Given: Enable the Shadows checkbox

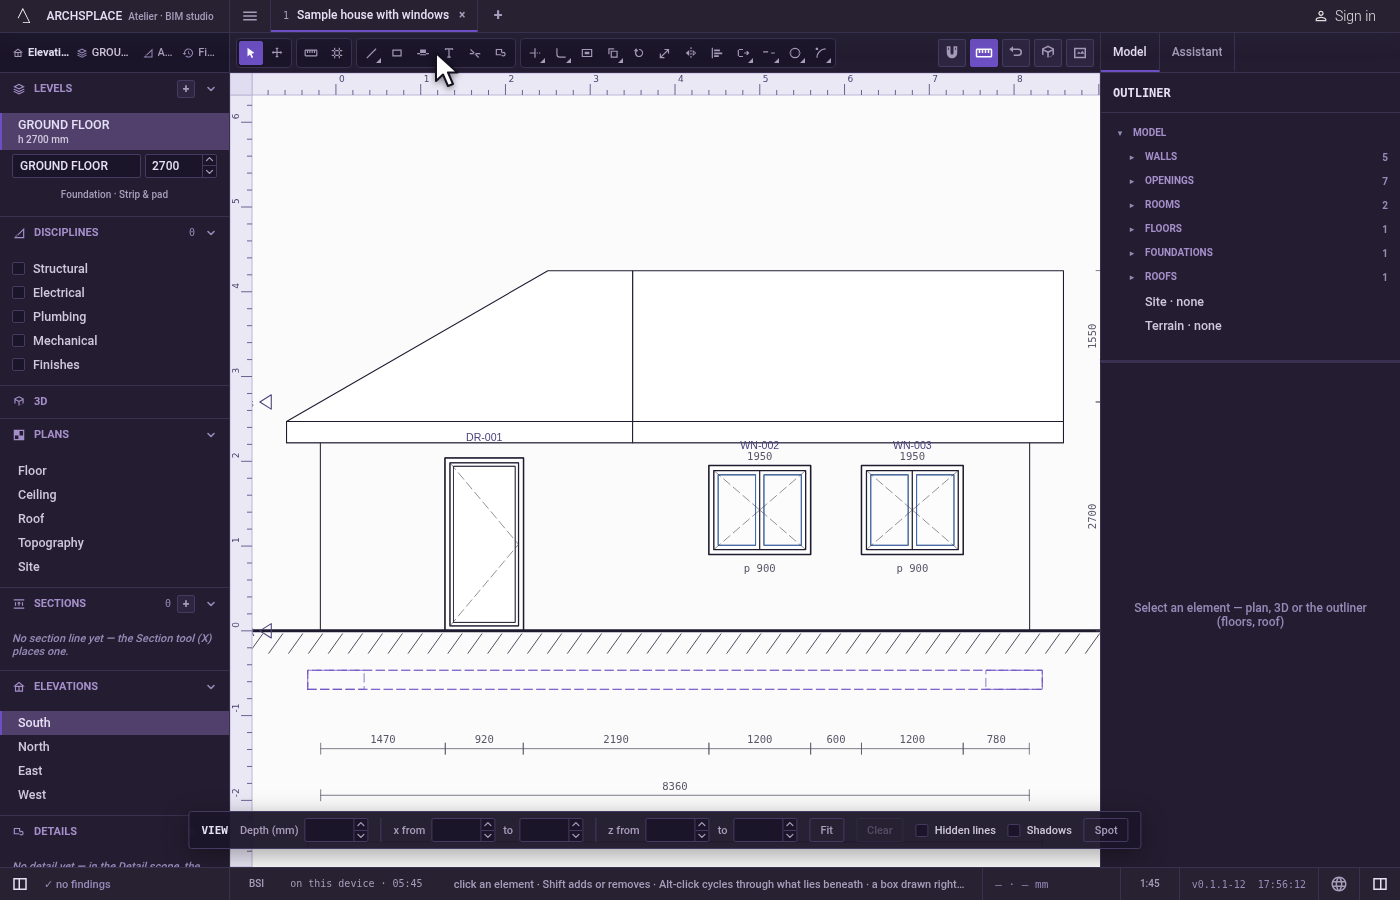Looking at the screenshot, I should [1014, 830].
